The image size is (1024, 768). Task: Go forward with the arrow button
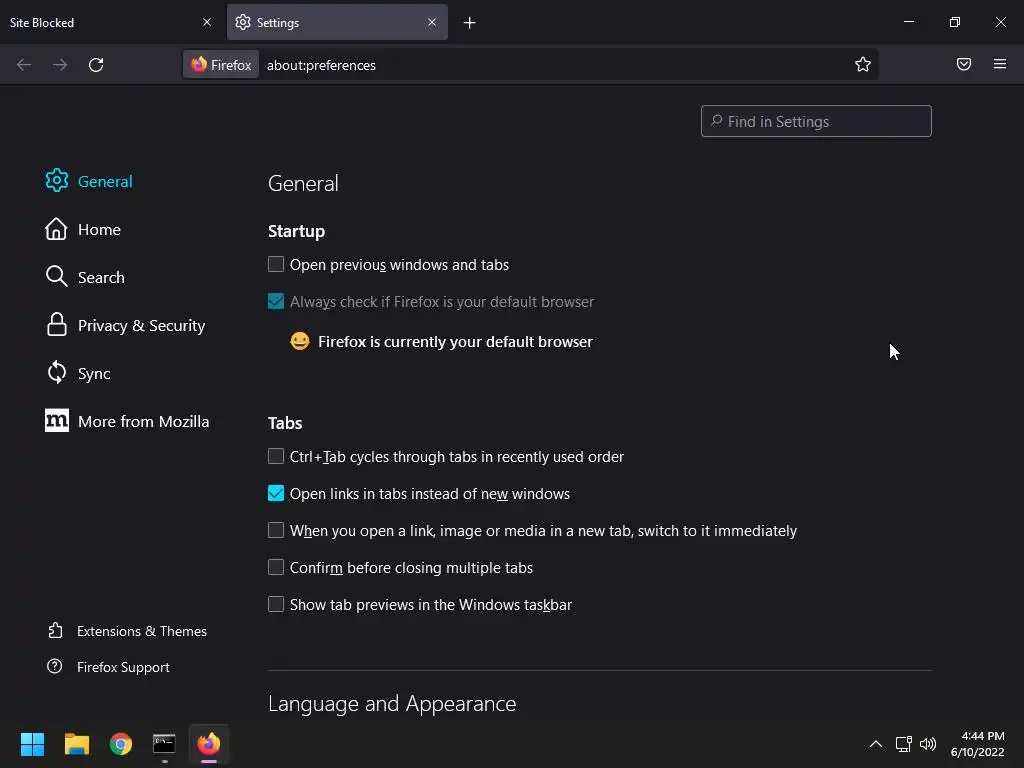coord(60,65)
